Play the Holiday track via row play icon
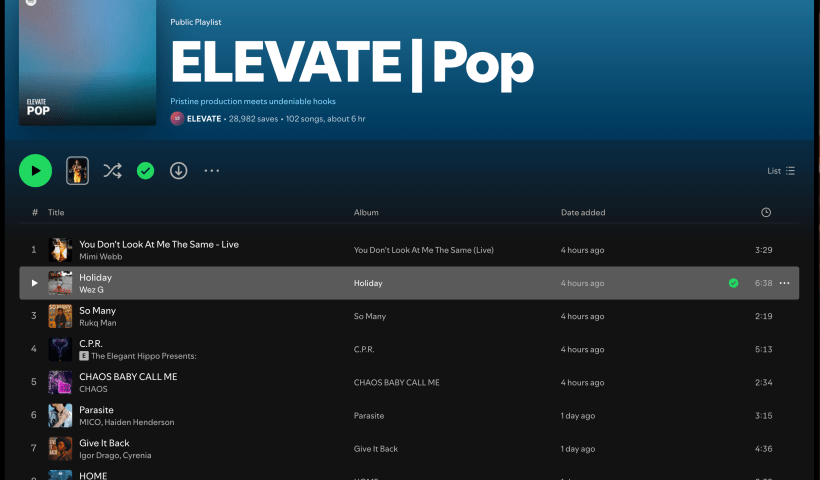The height and width of the screenshot is (480, 820). [34, 283]
